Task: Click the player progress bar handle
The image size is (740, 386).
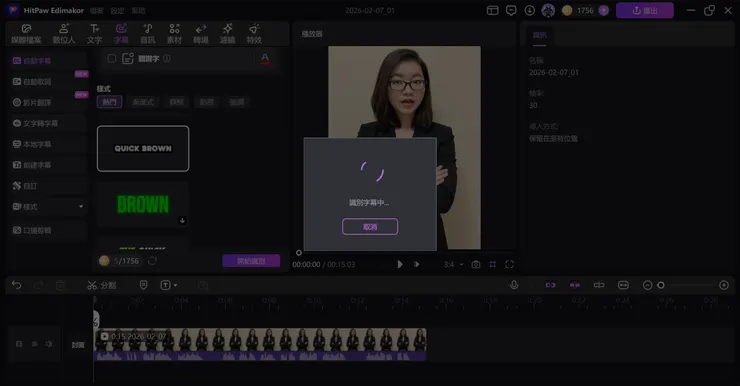Action: pyautogui.click(x=299, y=252)
